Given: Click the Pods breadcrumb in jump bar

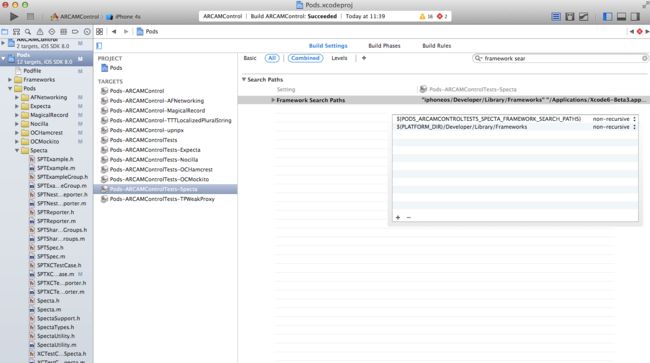Looking at the screenshot, I should click(x=148, y=31).
